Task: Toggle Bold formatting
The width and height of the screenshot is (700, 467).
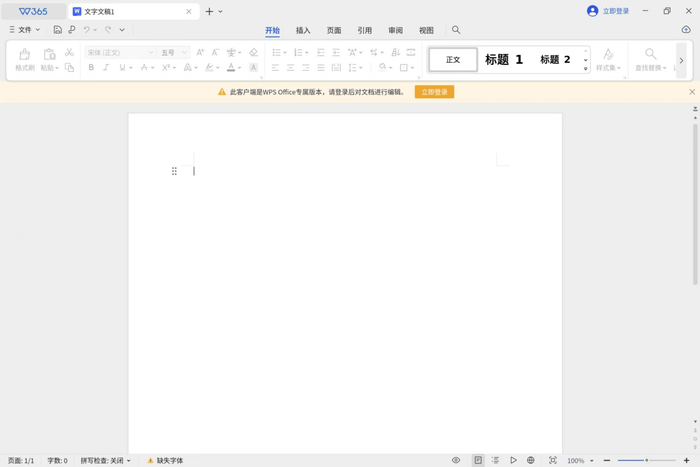Action: [91, 68]
